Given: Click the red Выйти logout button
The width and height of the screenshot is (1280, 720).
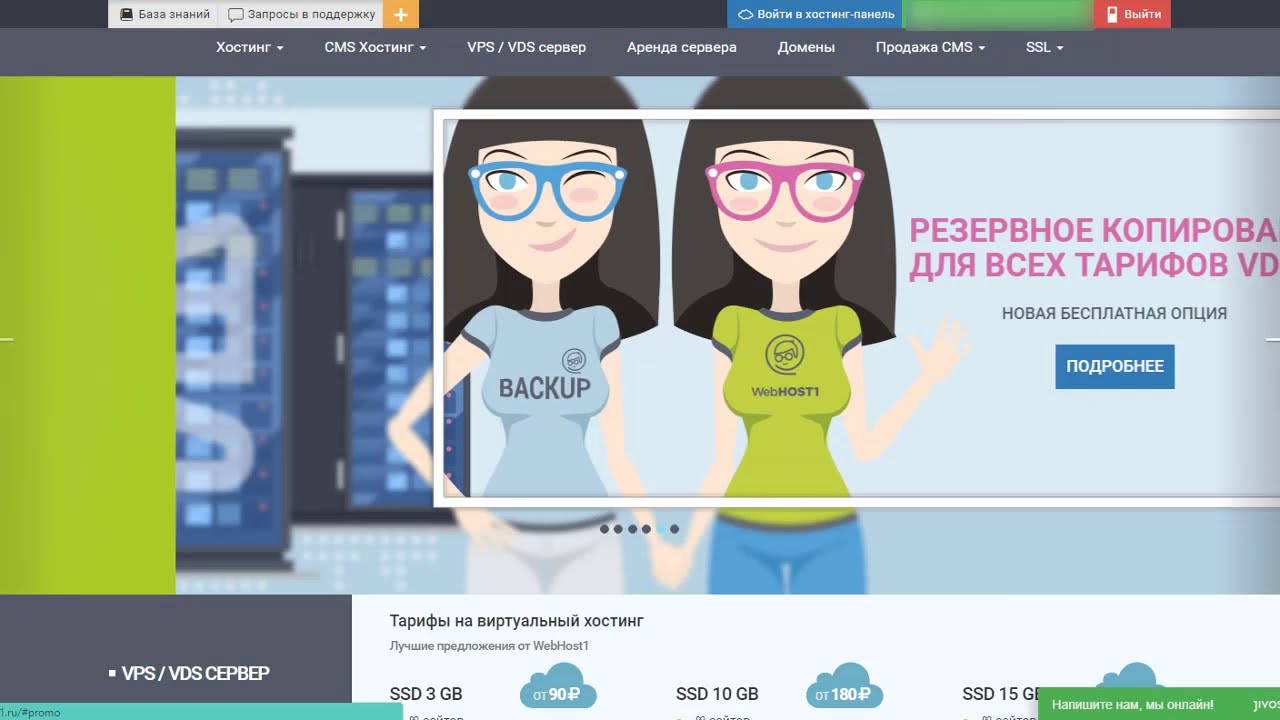Looking at the screenshot, I should point(1132,14).
